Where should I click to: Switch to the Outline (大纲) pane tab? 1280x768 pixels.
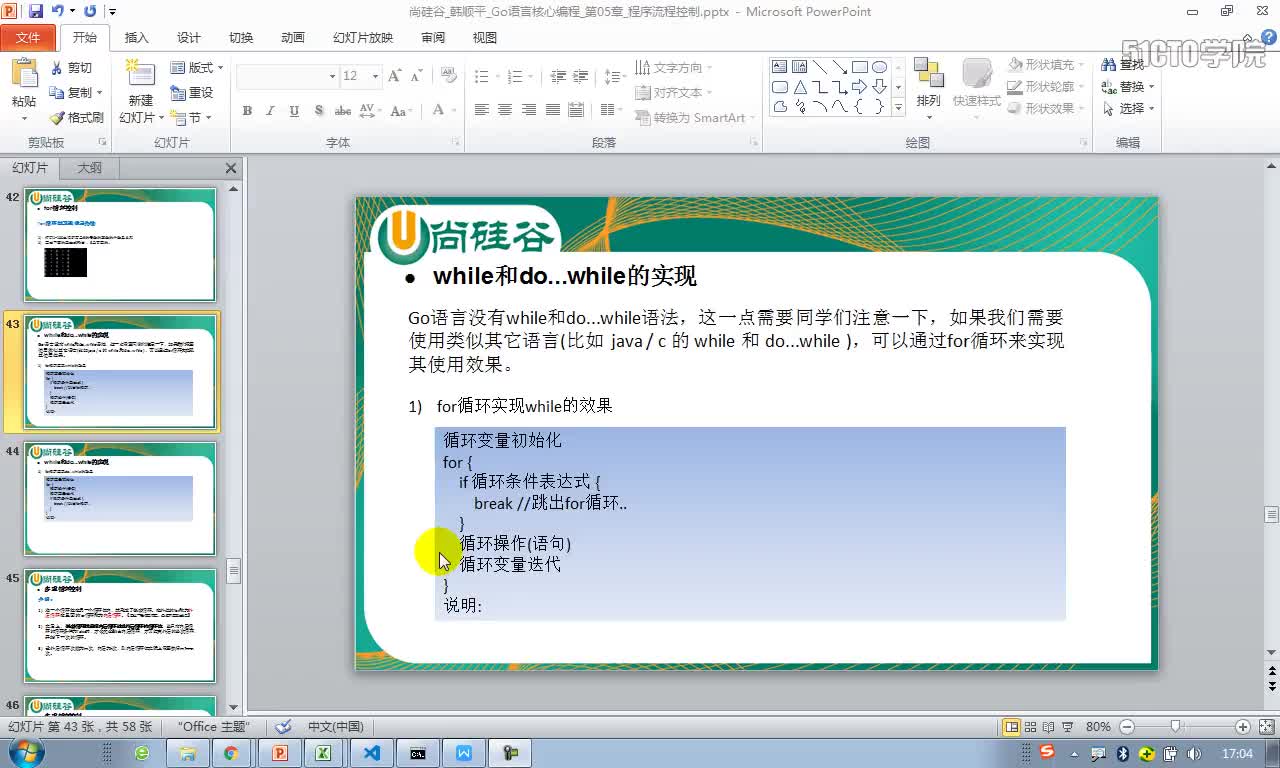[89, 168]
